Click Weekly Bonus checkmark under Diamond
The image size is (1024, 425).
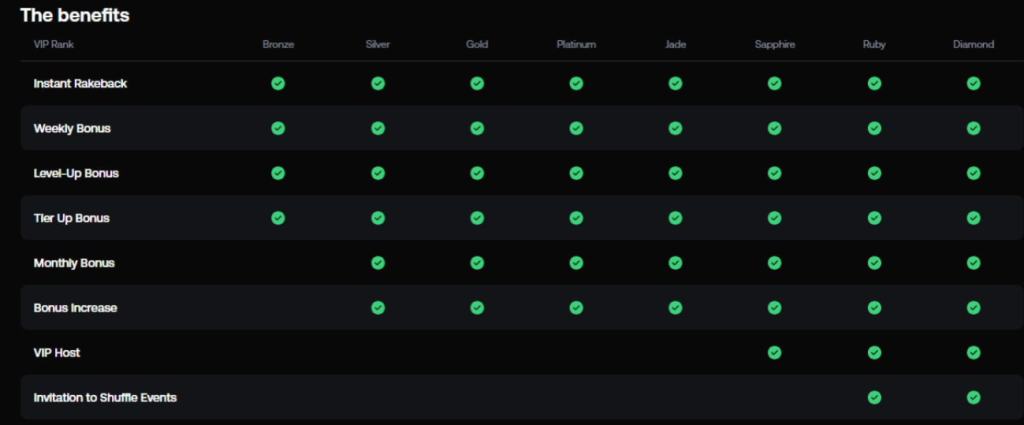[x=973, y=128]
